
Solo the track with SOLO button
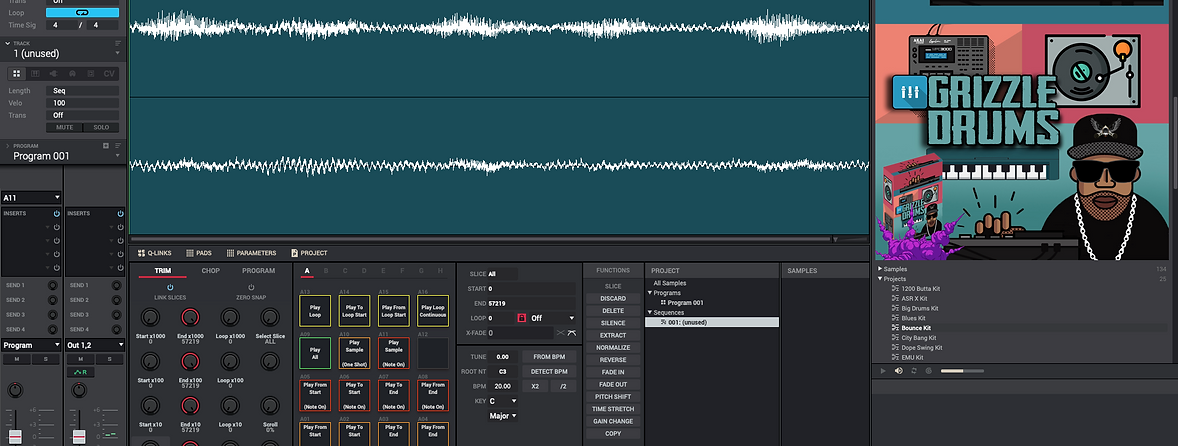[x=101, y=127]
